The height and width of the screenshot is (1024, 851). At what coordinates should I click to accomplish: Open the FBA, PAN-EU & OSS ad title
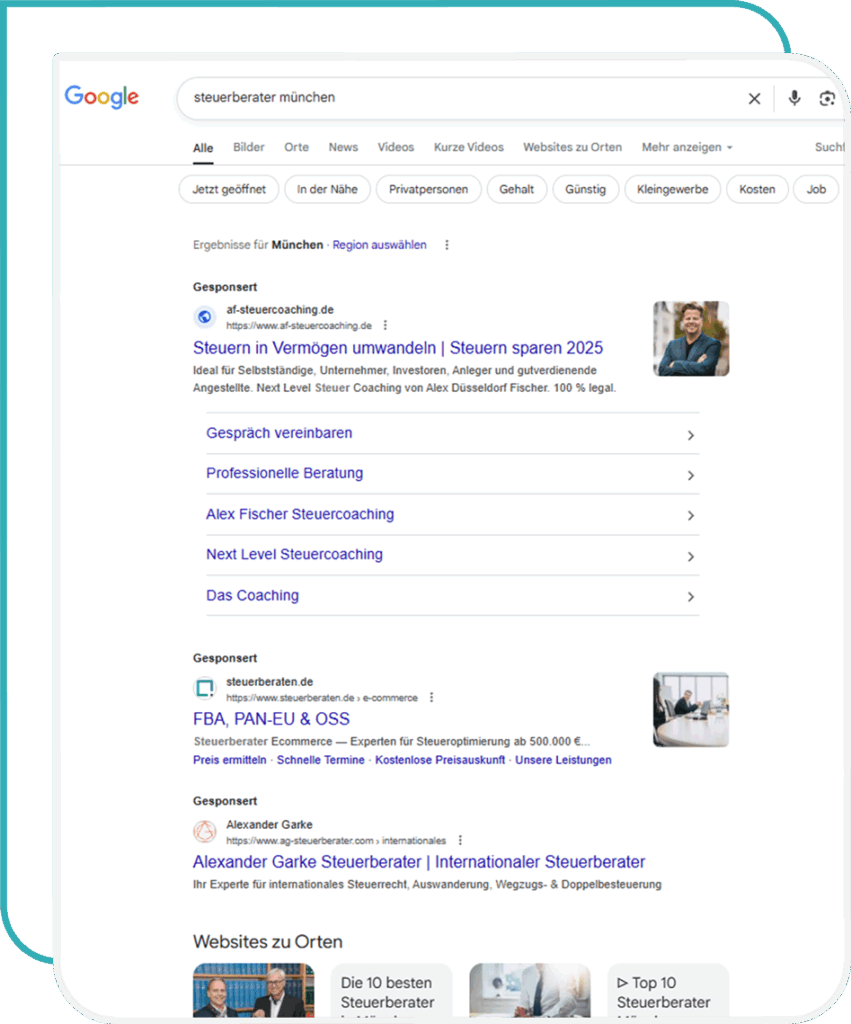coord(271,719)
